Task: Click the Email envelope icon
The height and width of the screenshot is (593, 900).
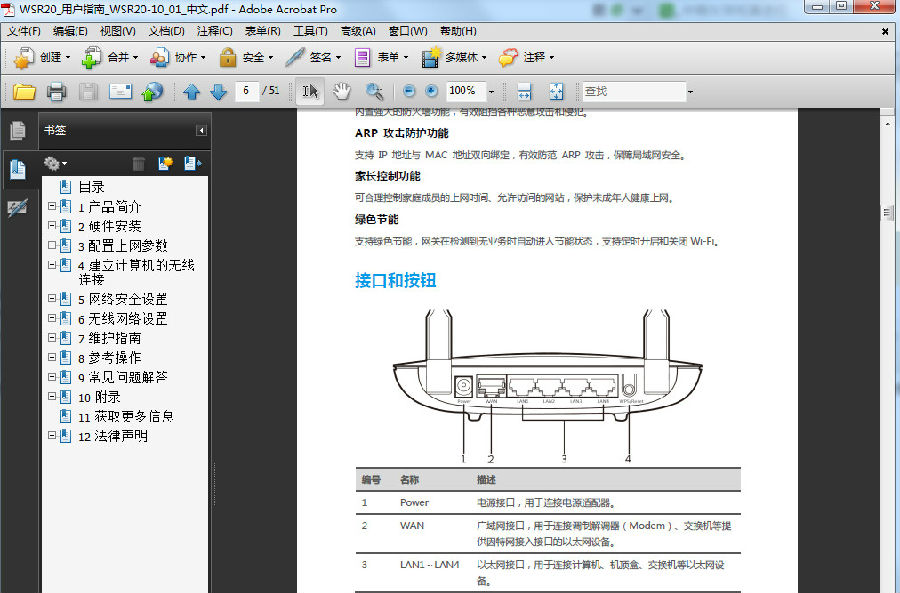Action: tap(121, 91)
